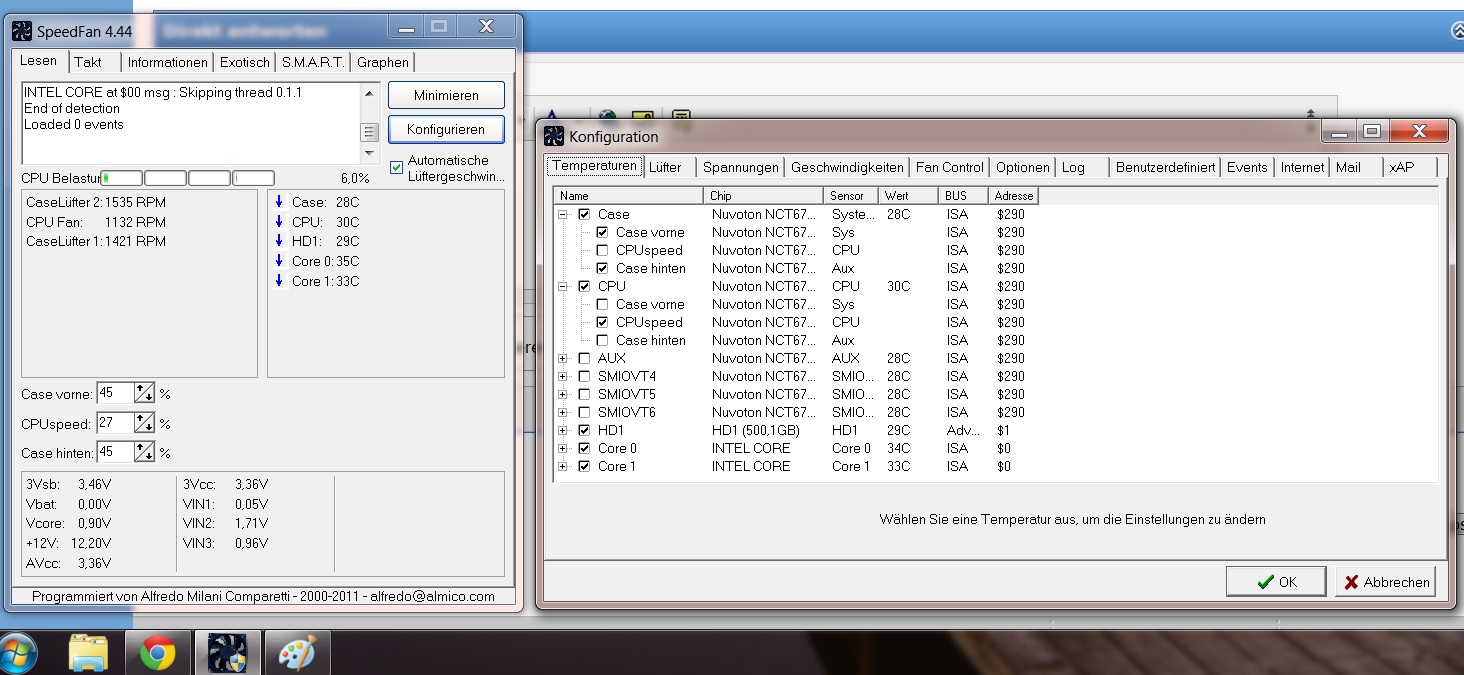Screen dimensions: 1464x675
Task: Expand the SMIOVT6 tree node
Action: tap(563, 412)
